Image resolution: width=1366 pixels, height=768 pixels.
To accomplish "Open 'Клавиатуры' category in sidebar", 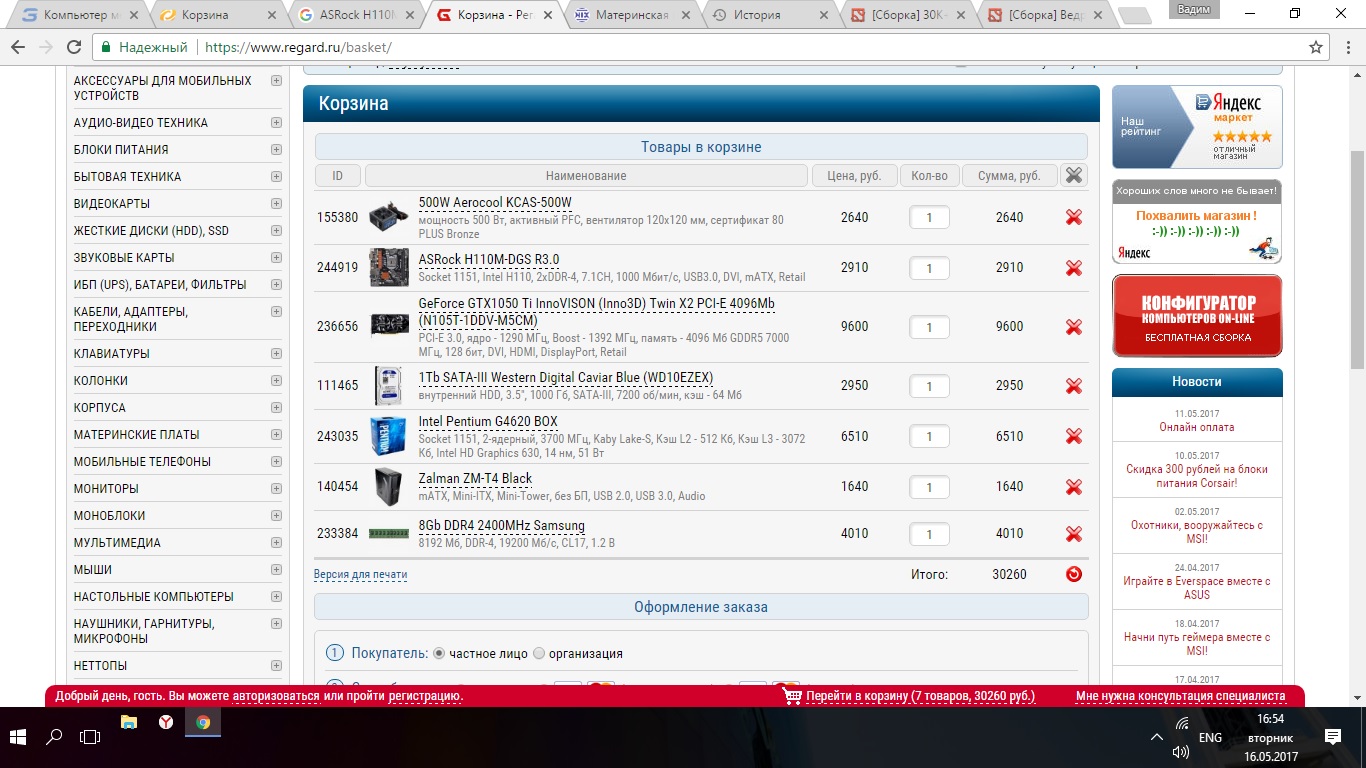I will click(x=112, y=354).
